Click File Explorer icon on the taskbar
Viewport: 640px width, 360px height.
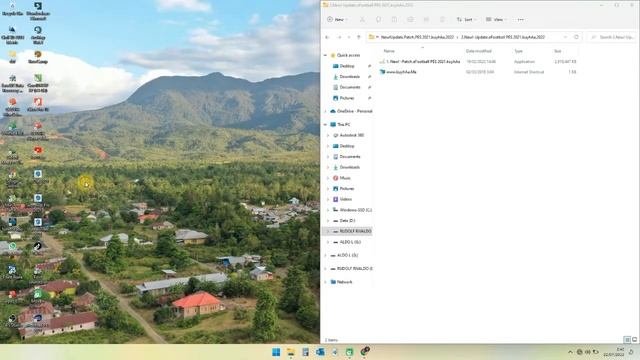(291, 352)
